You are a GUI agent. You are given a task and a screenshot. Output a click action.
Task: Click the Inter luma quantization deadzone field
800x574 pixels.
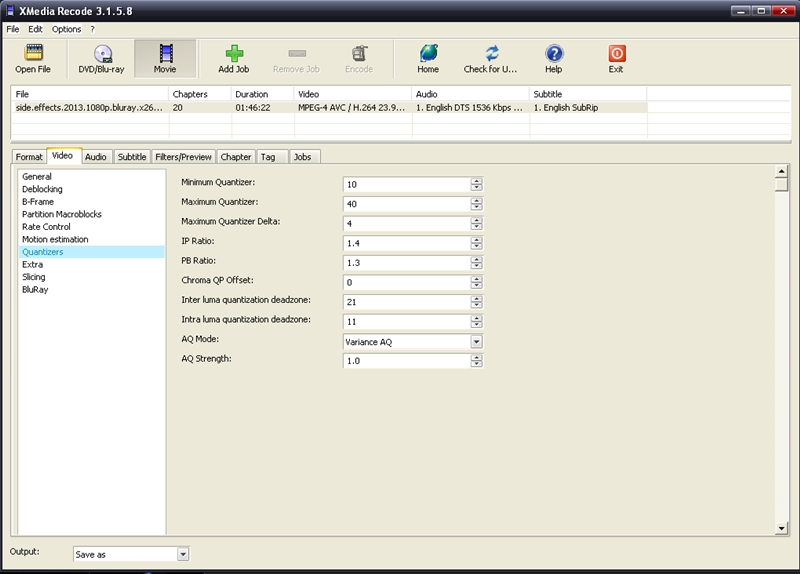point(407,302)
